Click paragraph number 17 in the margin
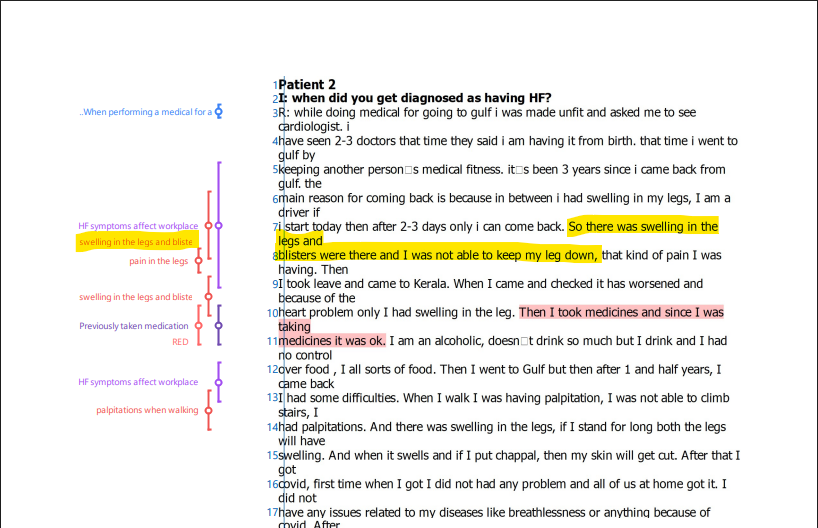This screenshot has width=818, height=528. [273, 513]
